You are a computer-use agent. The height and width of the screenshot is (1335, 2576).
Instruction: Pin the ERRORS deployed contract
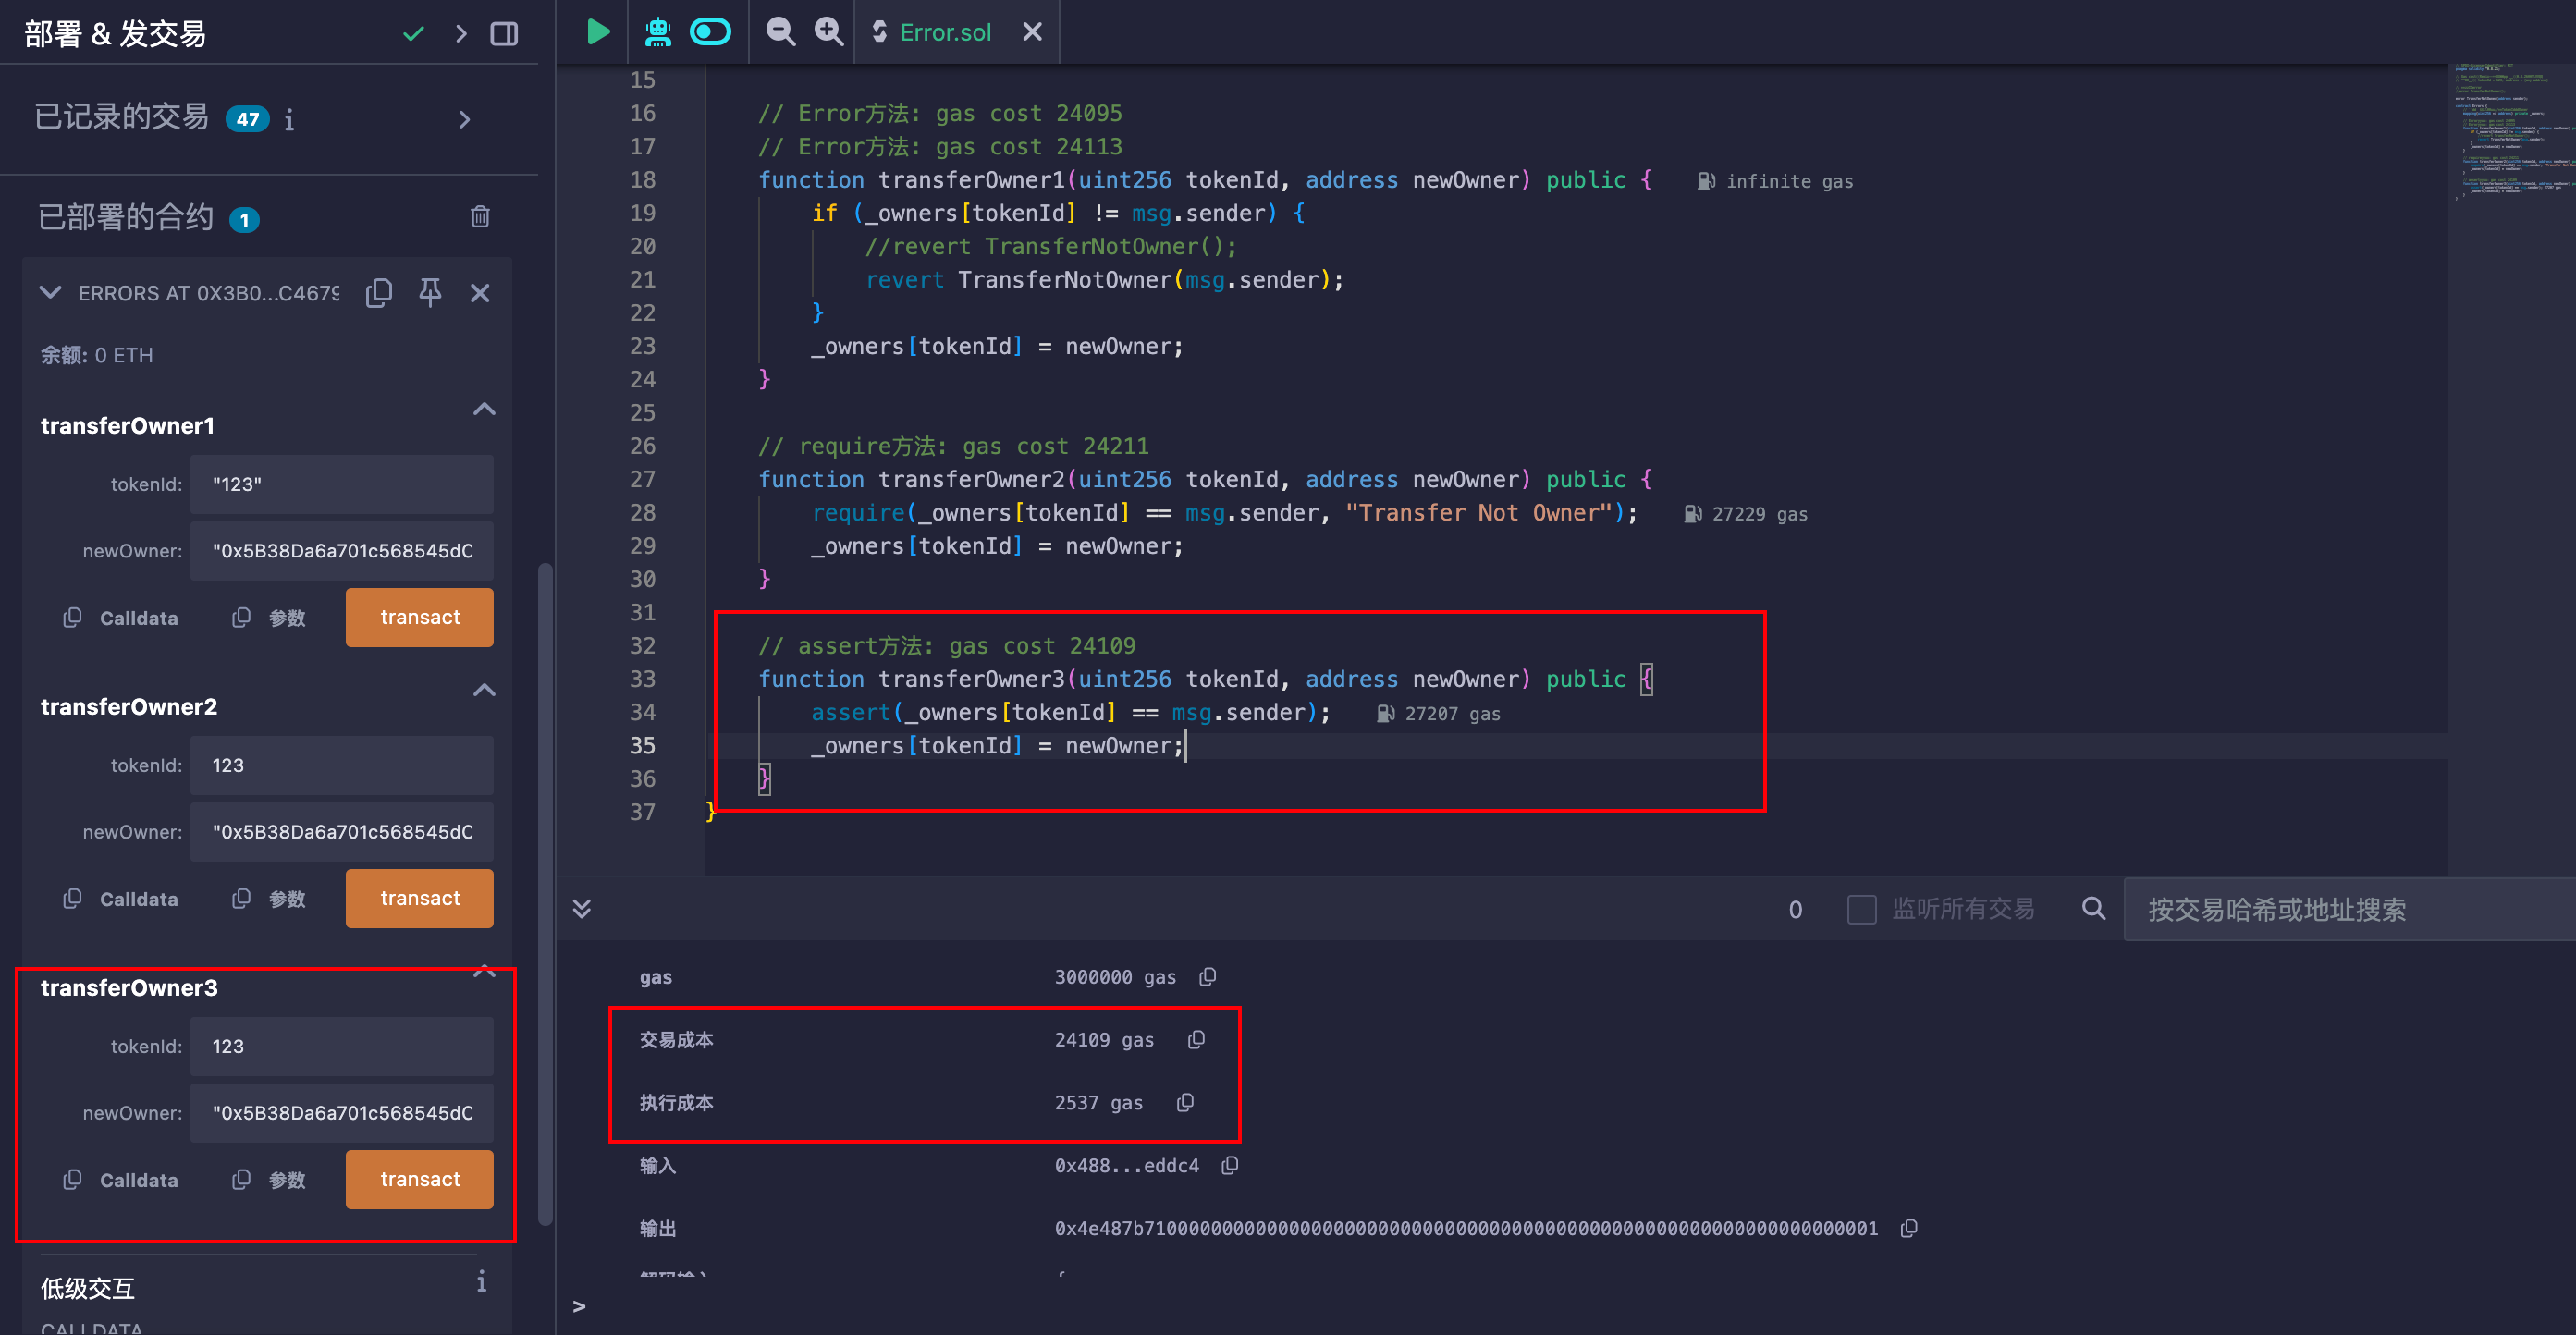point(430,293)
